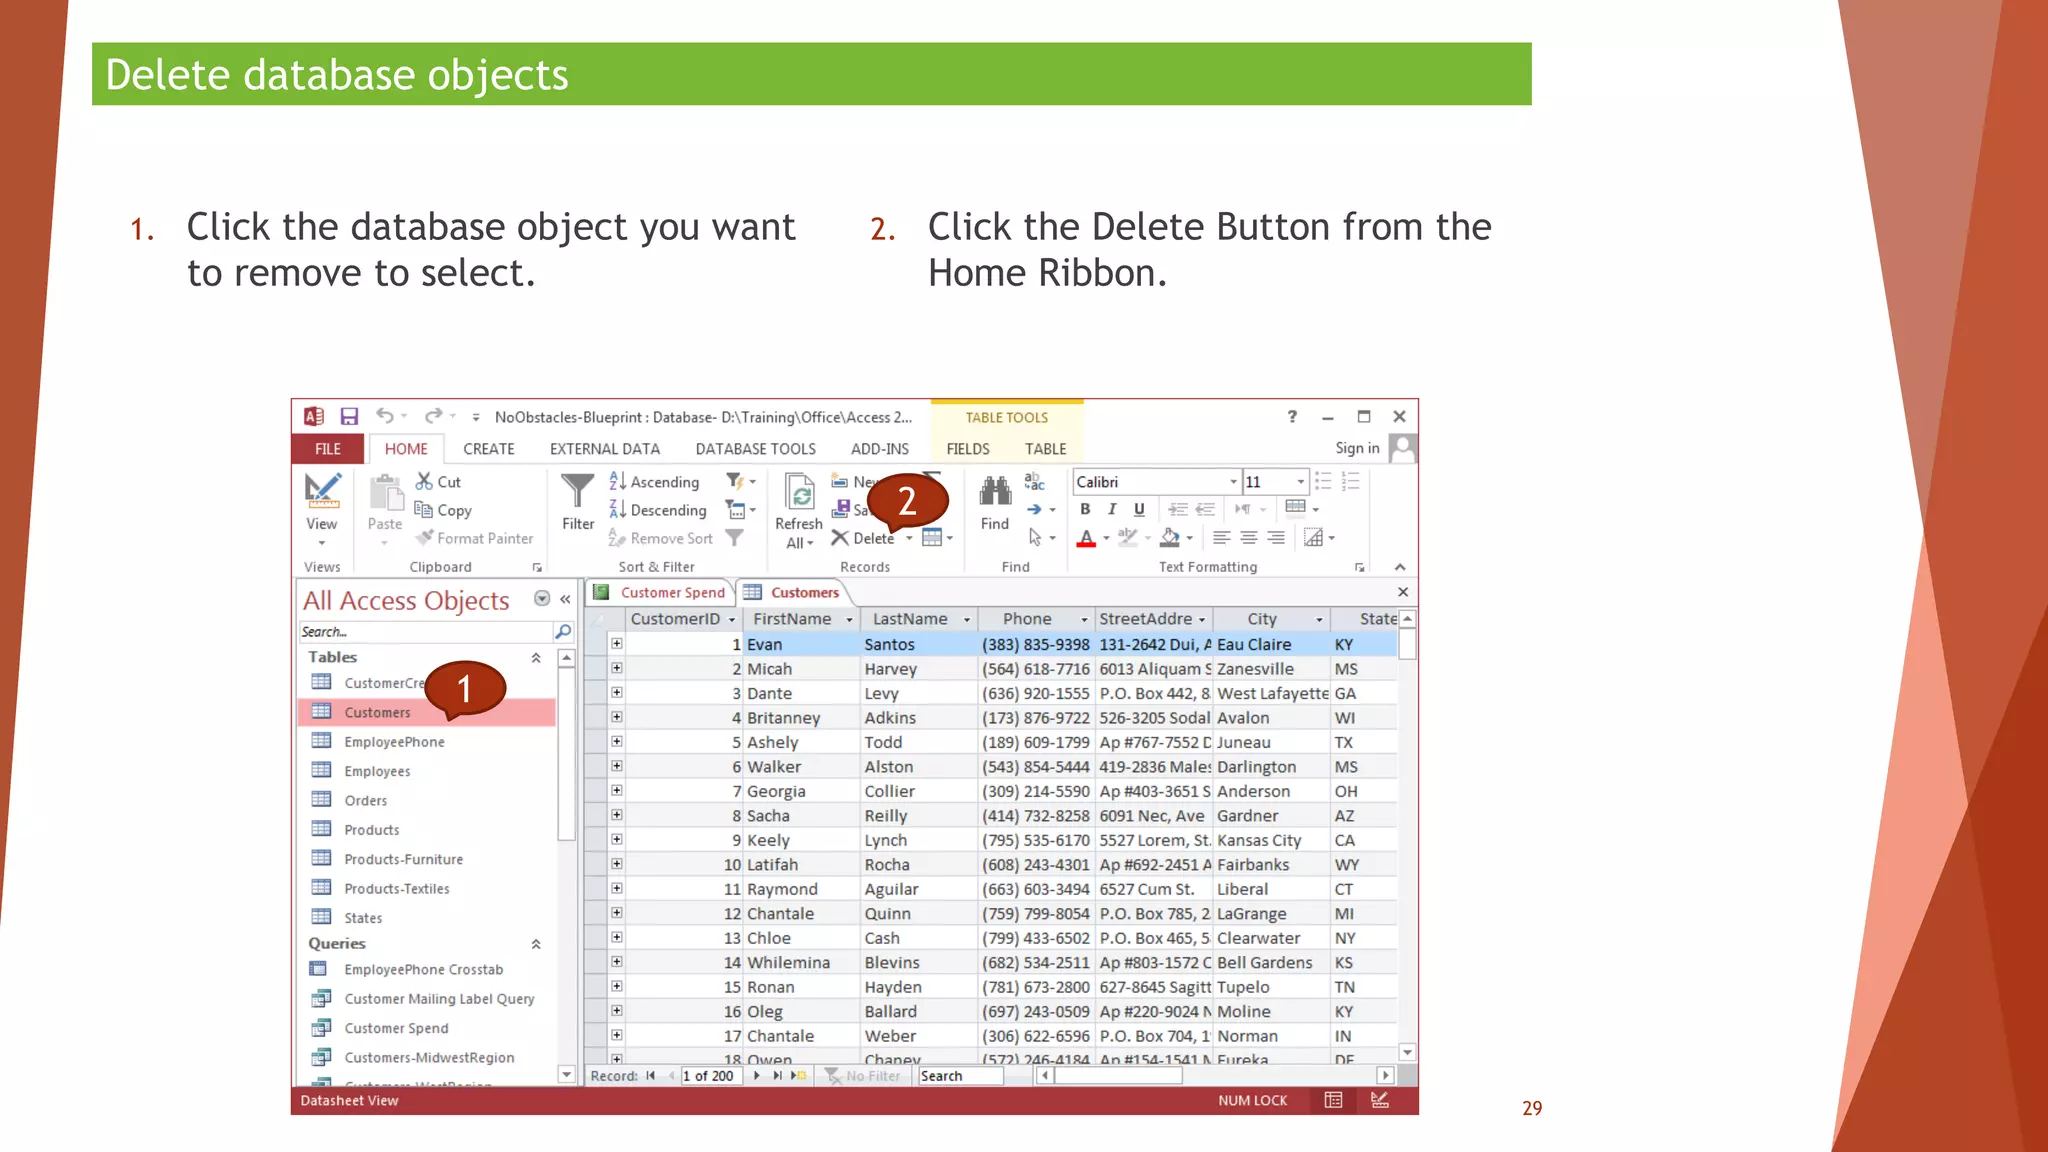Image resolution: width=2048 pixels, height=1152 pixels.
Task: Collapse navigation pane with double chevron
Action: 565,599
